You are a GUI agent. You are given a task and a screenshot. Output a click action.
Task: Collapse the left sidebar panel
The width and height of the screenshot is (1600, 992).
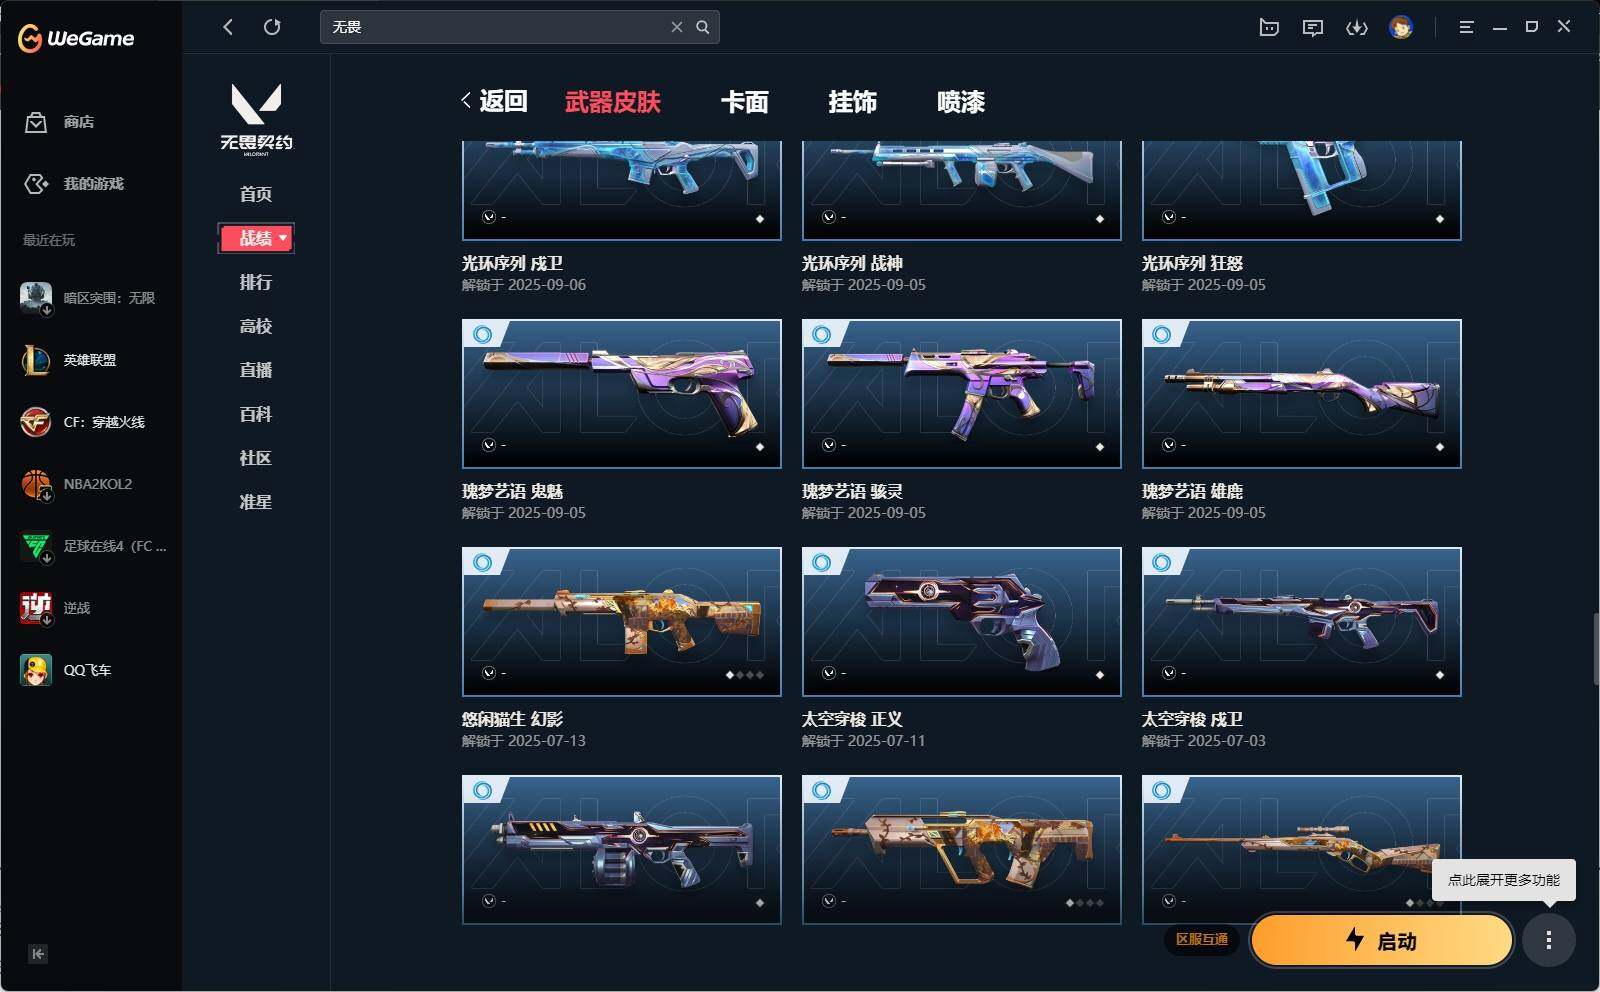point(37,953)
